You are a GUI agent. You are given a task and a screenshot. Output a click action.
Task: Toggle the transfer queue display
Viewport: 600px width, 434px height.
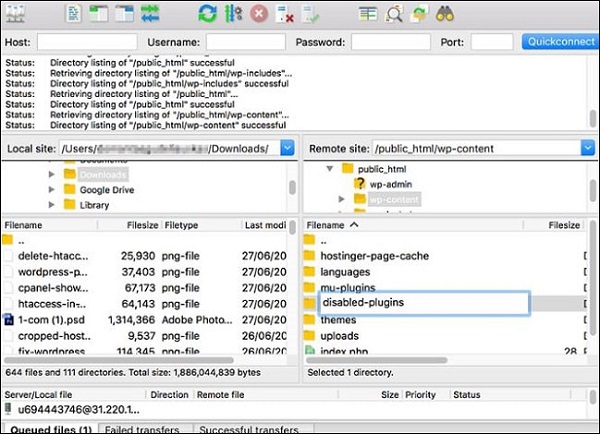150,14
